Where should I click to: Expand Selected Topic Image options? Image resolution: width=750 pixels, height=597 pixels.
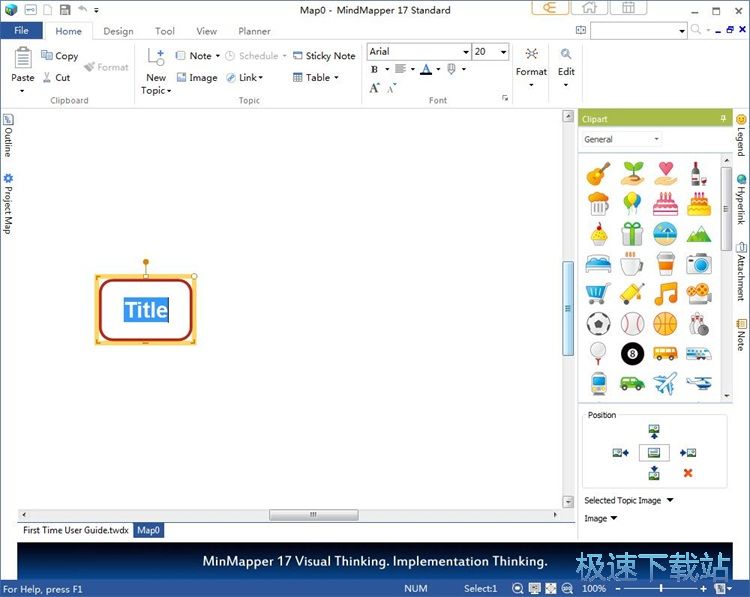tap(670, 500)
